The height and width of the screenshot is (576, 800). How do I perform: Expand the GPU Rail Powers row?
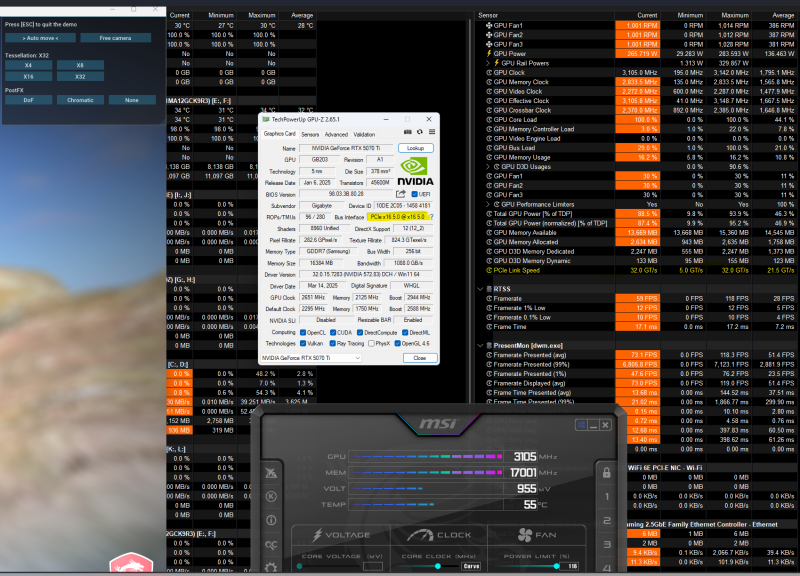click(488, 63)
